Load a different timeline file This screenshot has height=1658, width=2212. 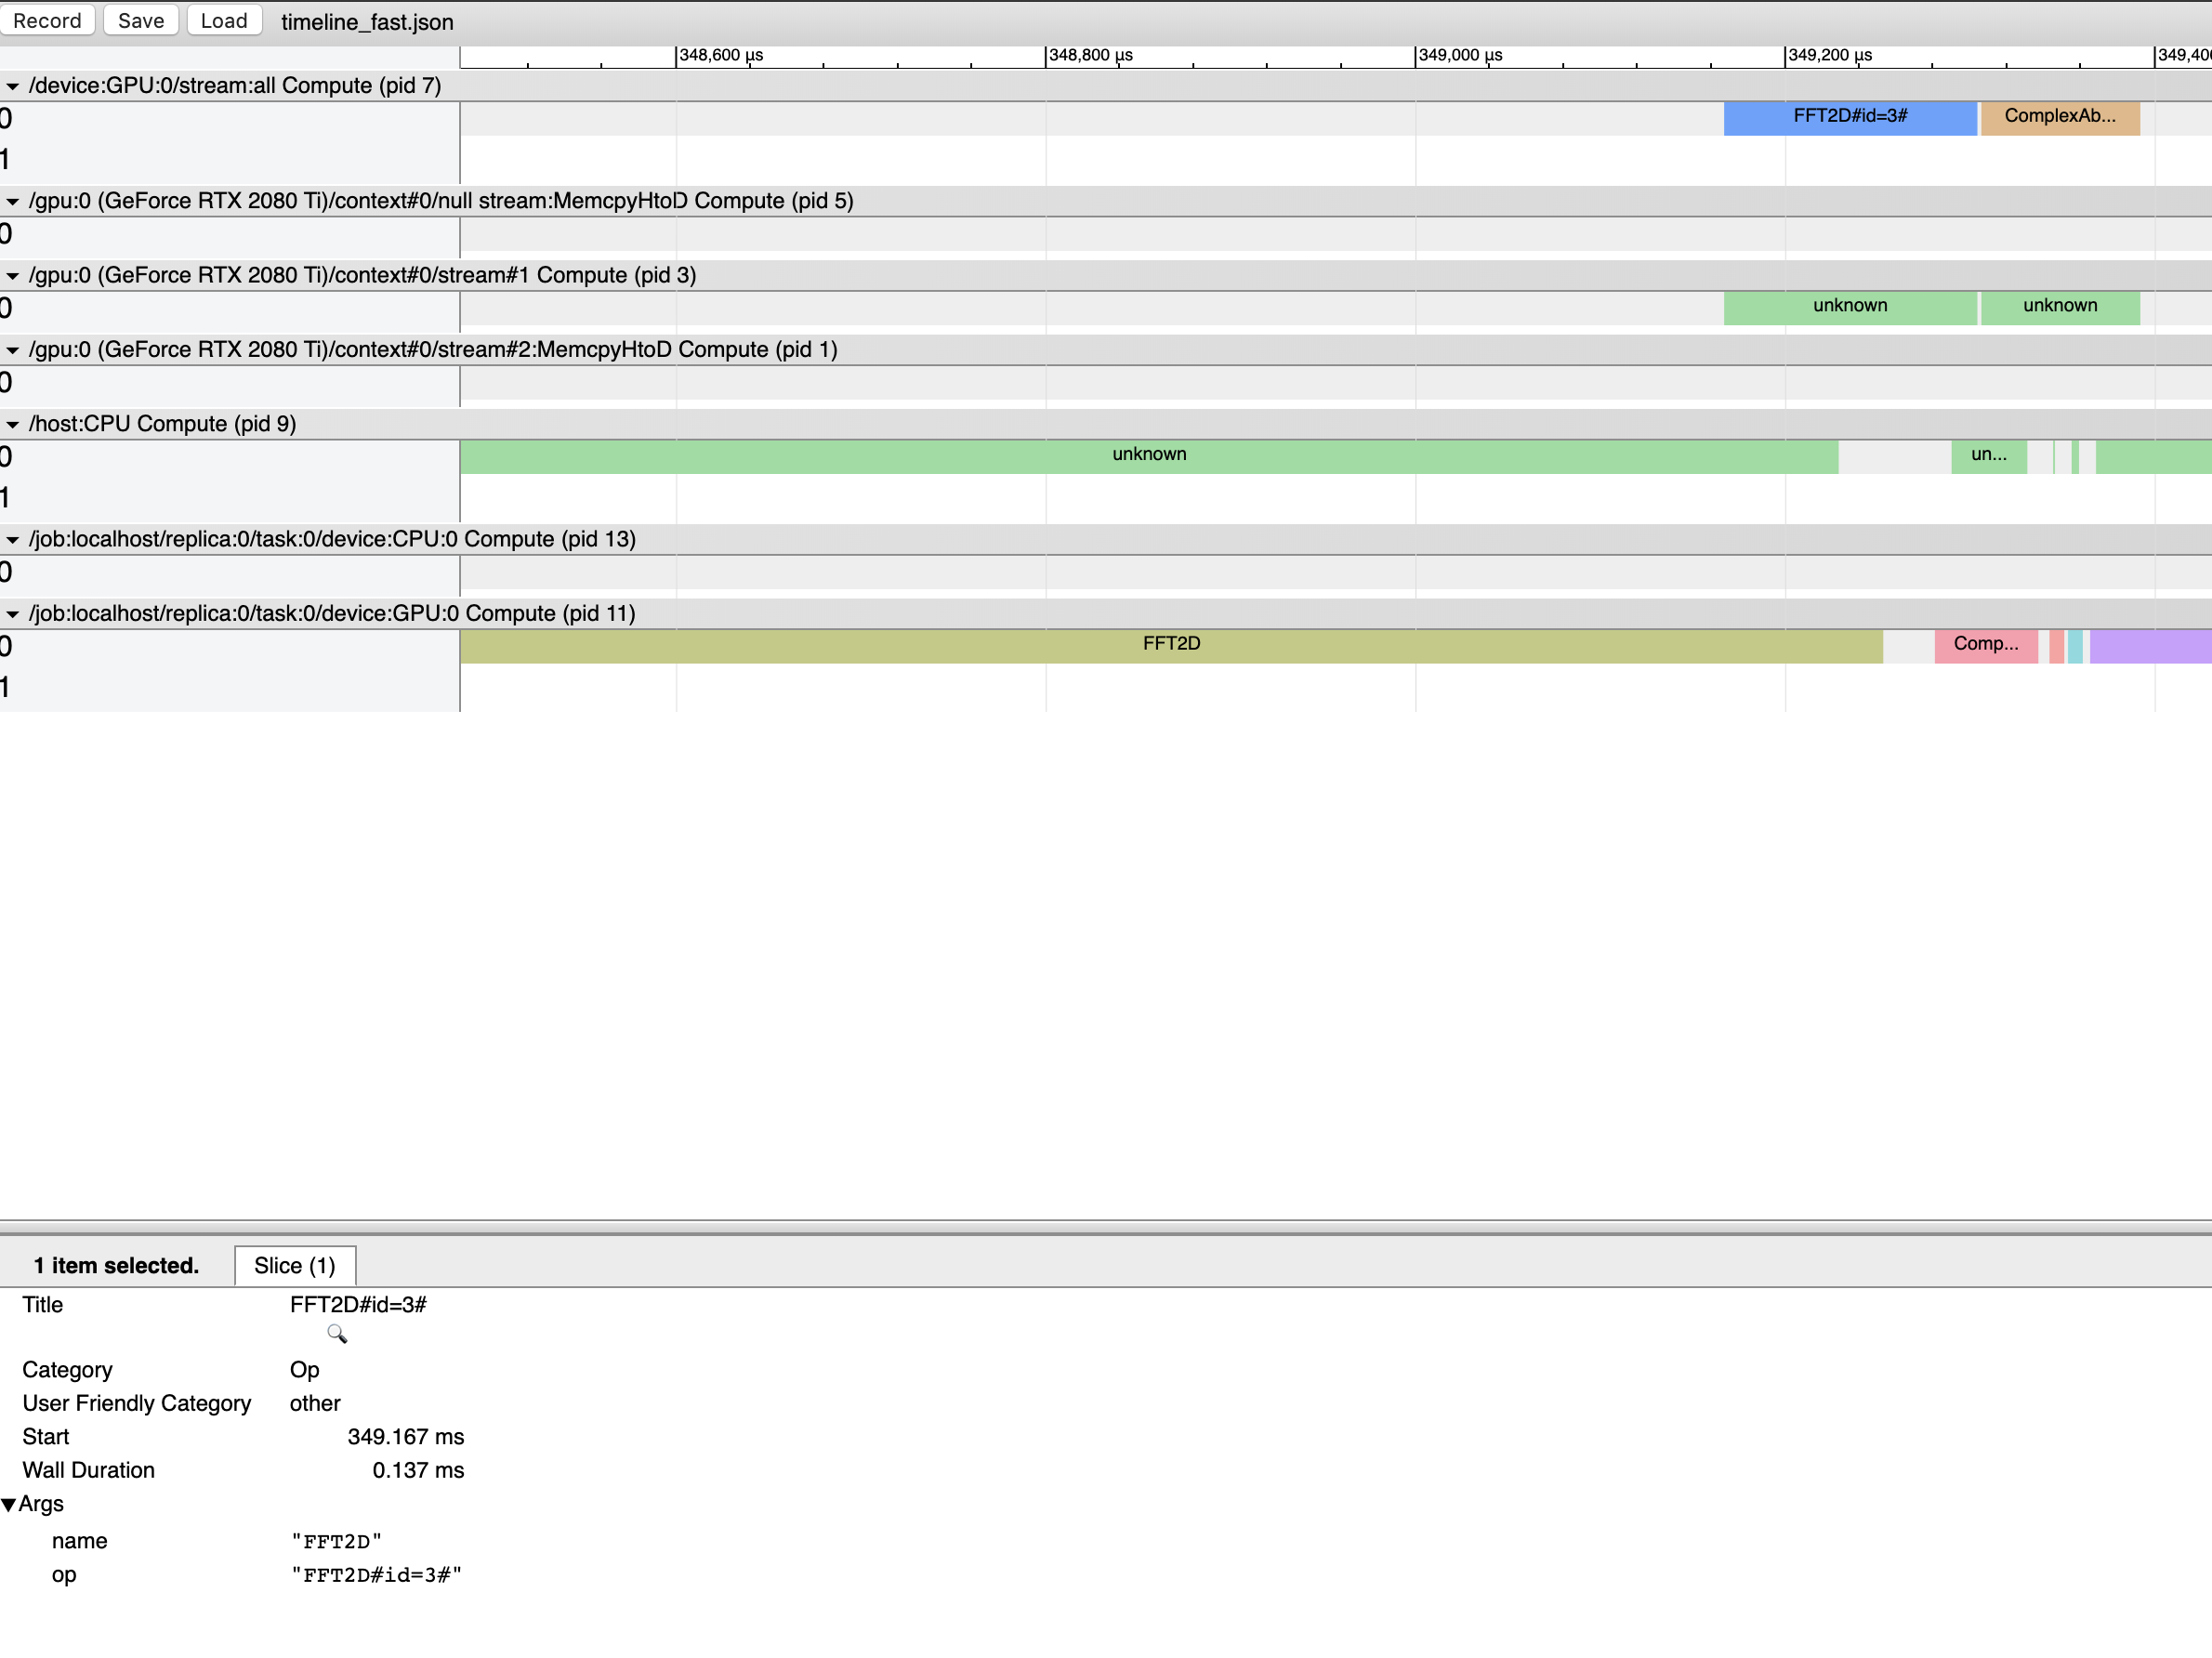[x=224, y=20]
